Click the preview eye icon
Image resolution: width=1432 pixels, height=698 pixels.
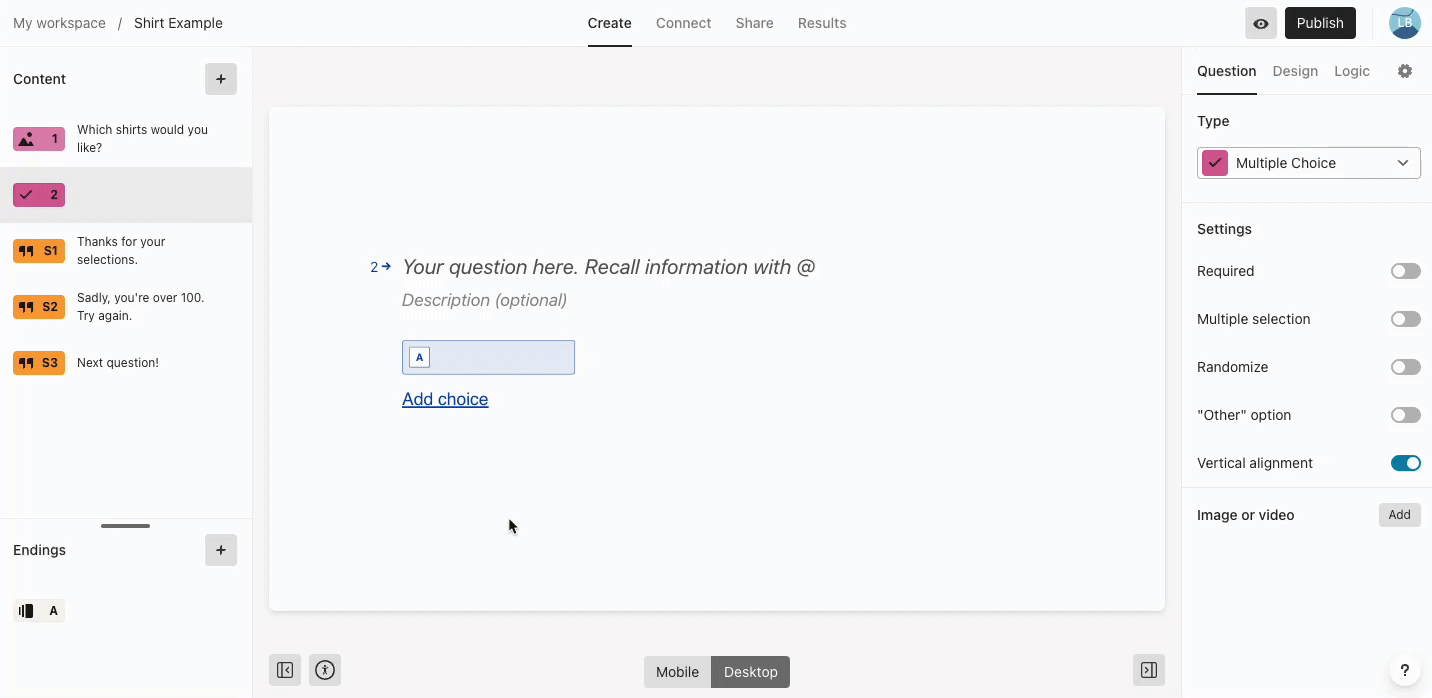[x=1261, y=23]
